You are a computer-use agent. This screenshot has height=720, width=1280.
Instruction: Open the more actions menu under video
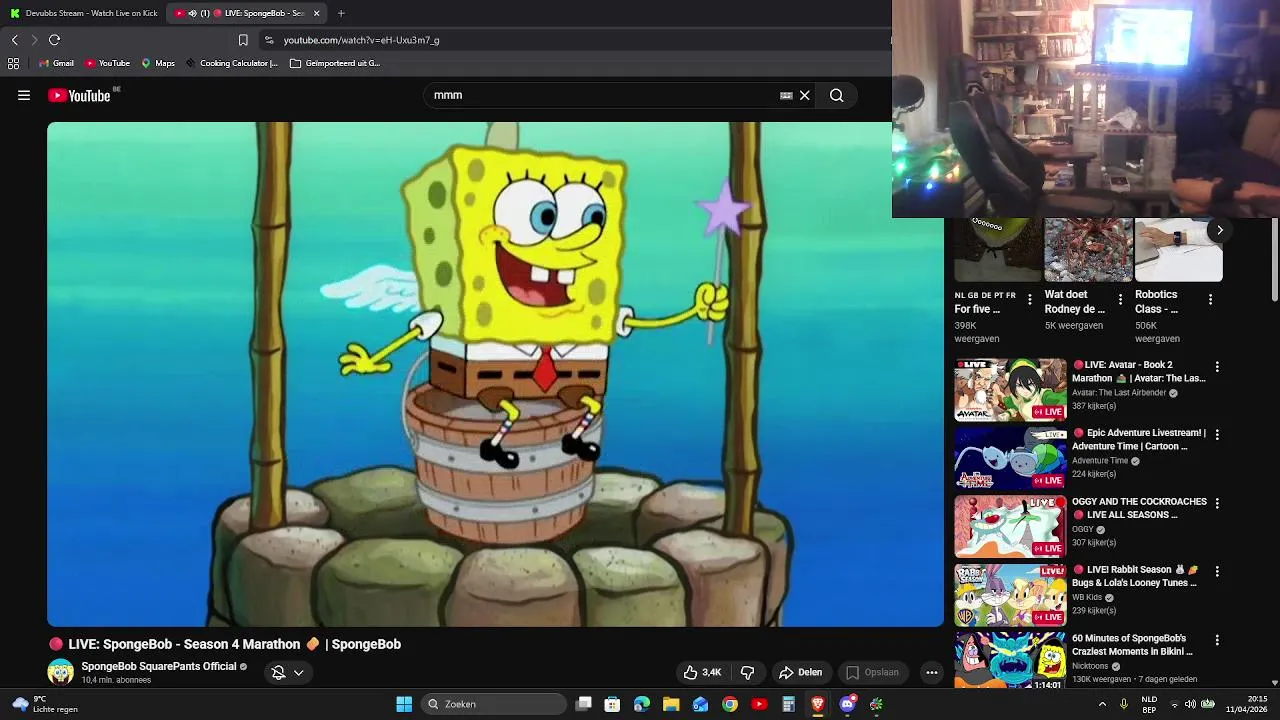[x=931, y=672]
